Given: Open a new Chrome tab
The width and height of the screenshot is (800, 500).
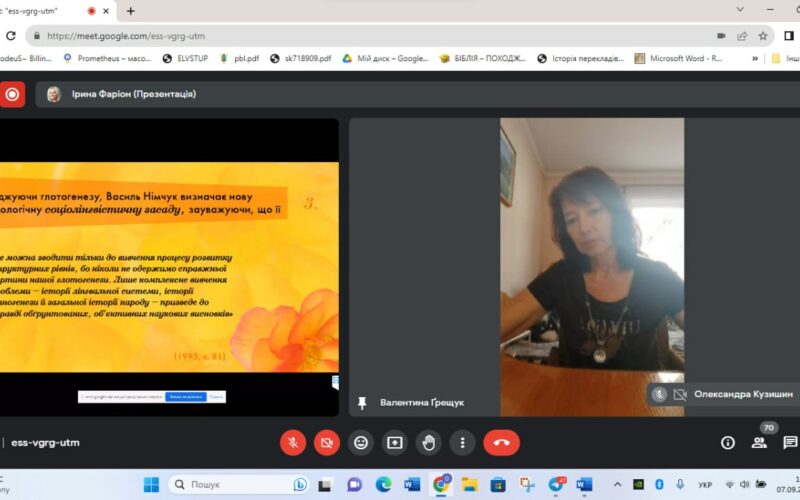Looking at the screenshot, I should [x=130, y=11].
